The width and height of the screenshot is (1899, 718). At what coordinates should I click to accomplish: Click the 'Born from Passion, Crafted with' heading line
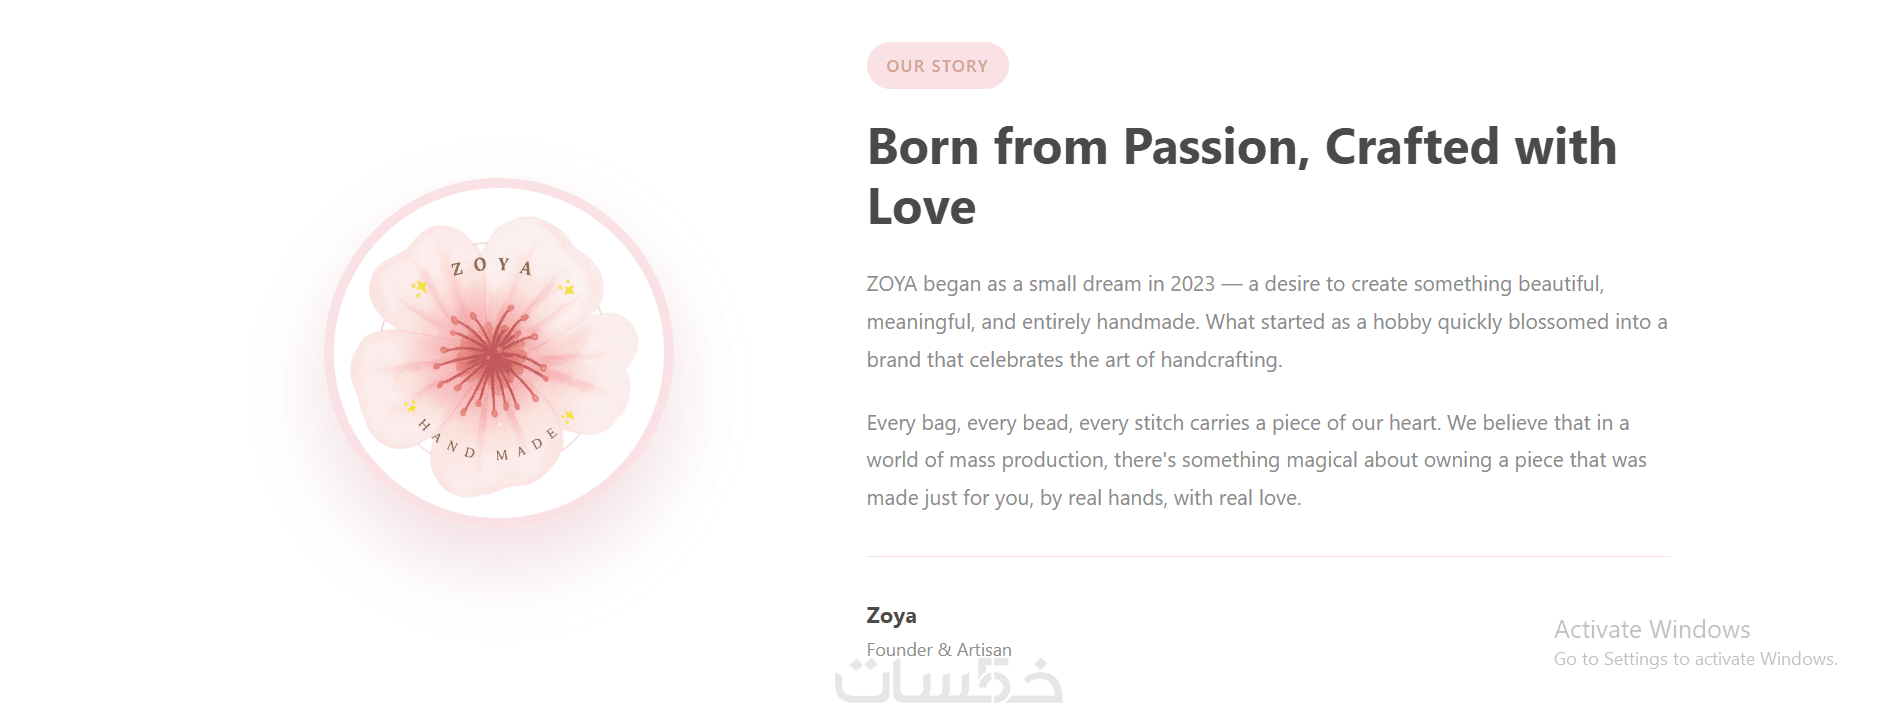click(x=1241, y=147)
